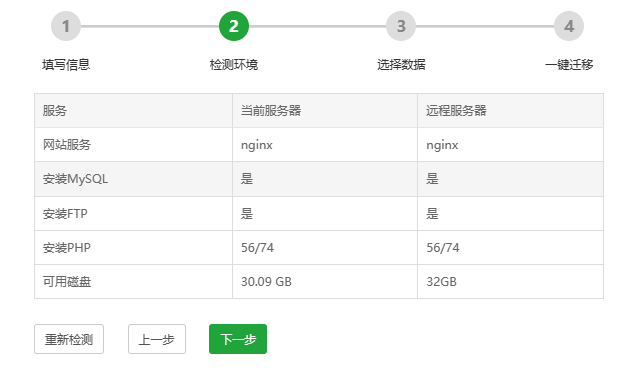Click step 1 circle icon
Screen dimensions: 628x373
66,26
